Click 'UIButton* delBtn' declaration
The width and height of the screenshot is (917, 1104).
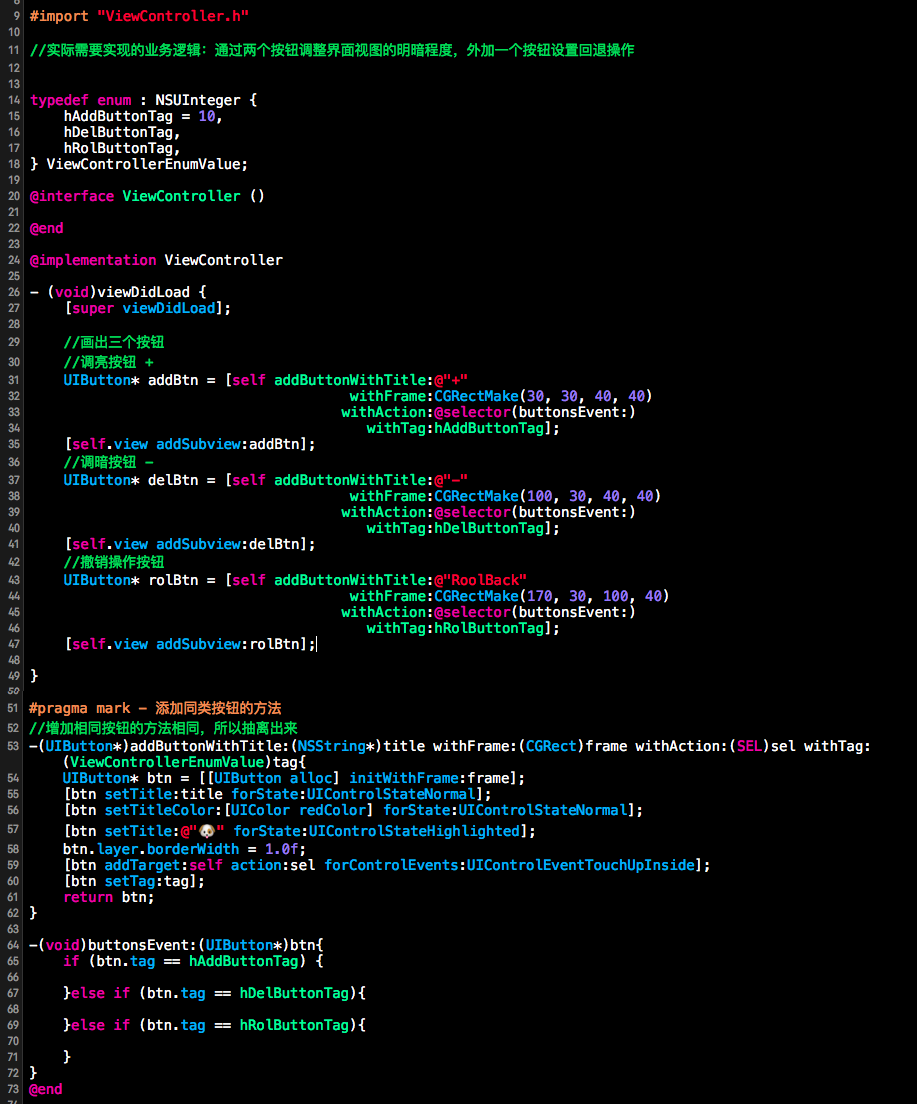pos(130,480)
